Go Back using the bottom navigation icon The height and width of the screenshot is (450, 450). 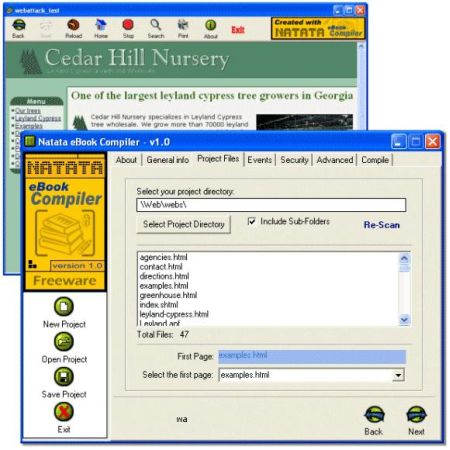(374, 415)
